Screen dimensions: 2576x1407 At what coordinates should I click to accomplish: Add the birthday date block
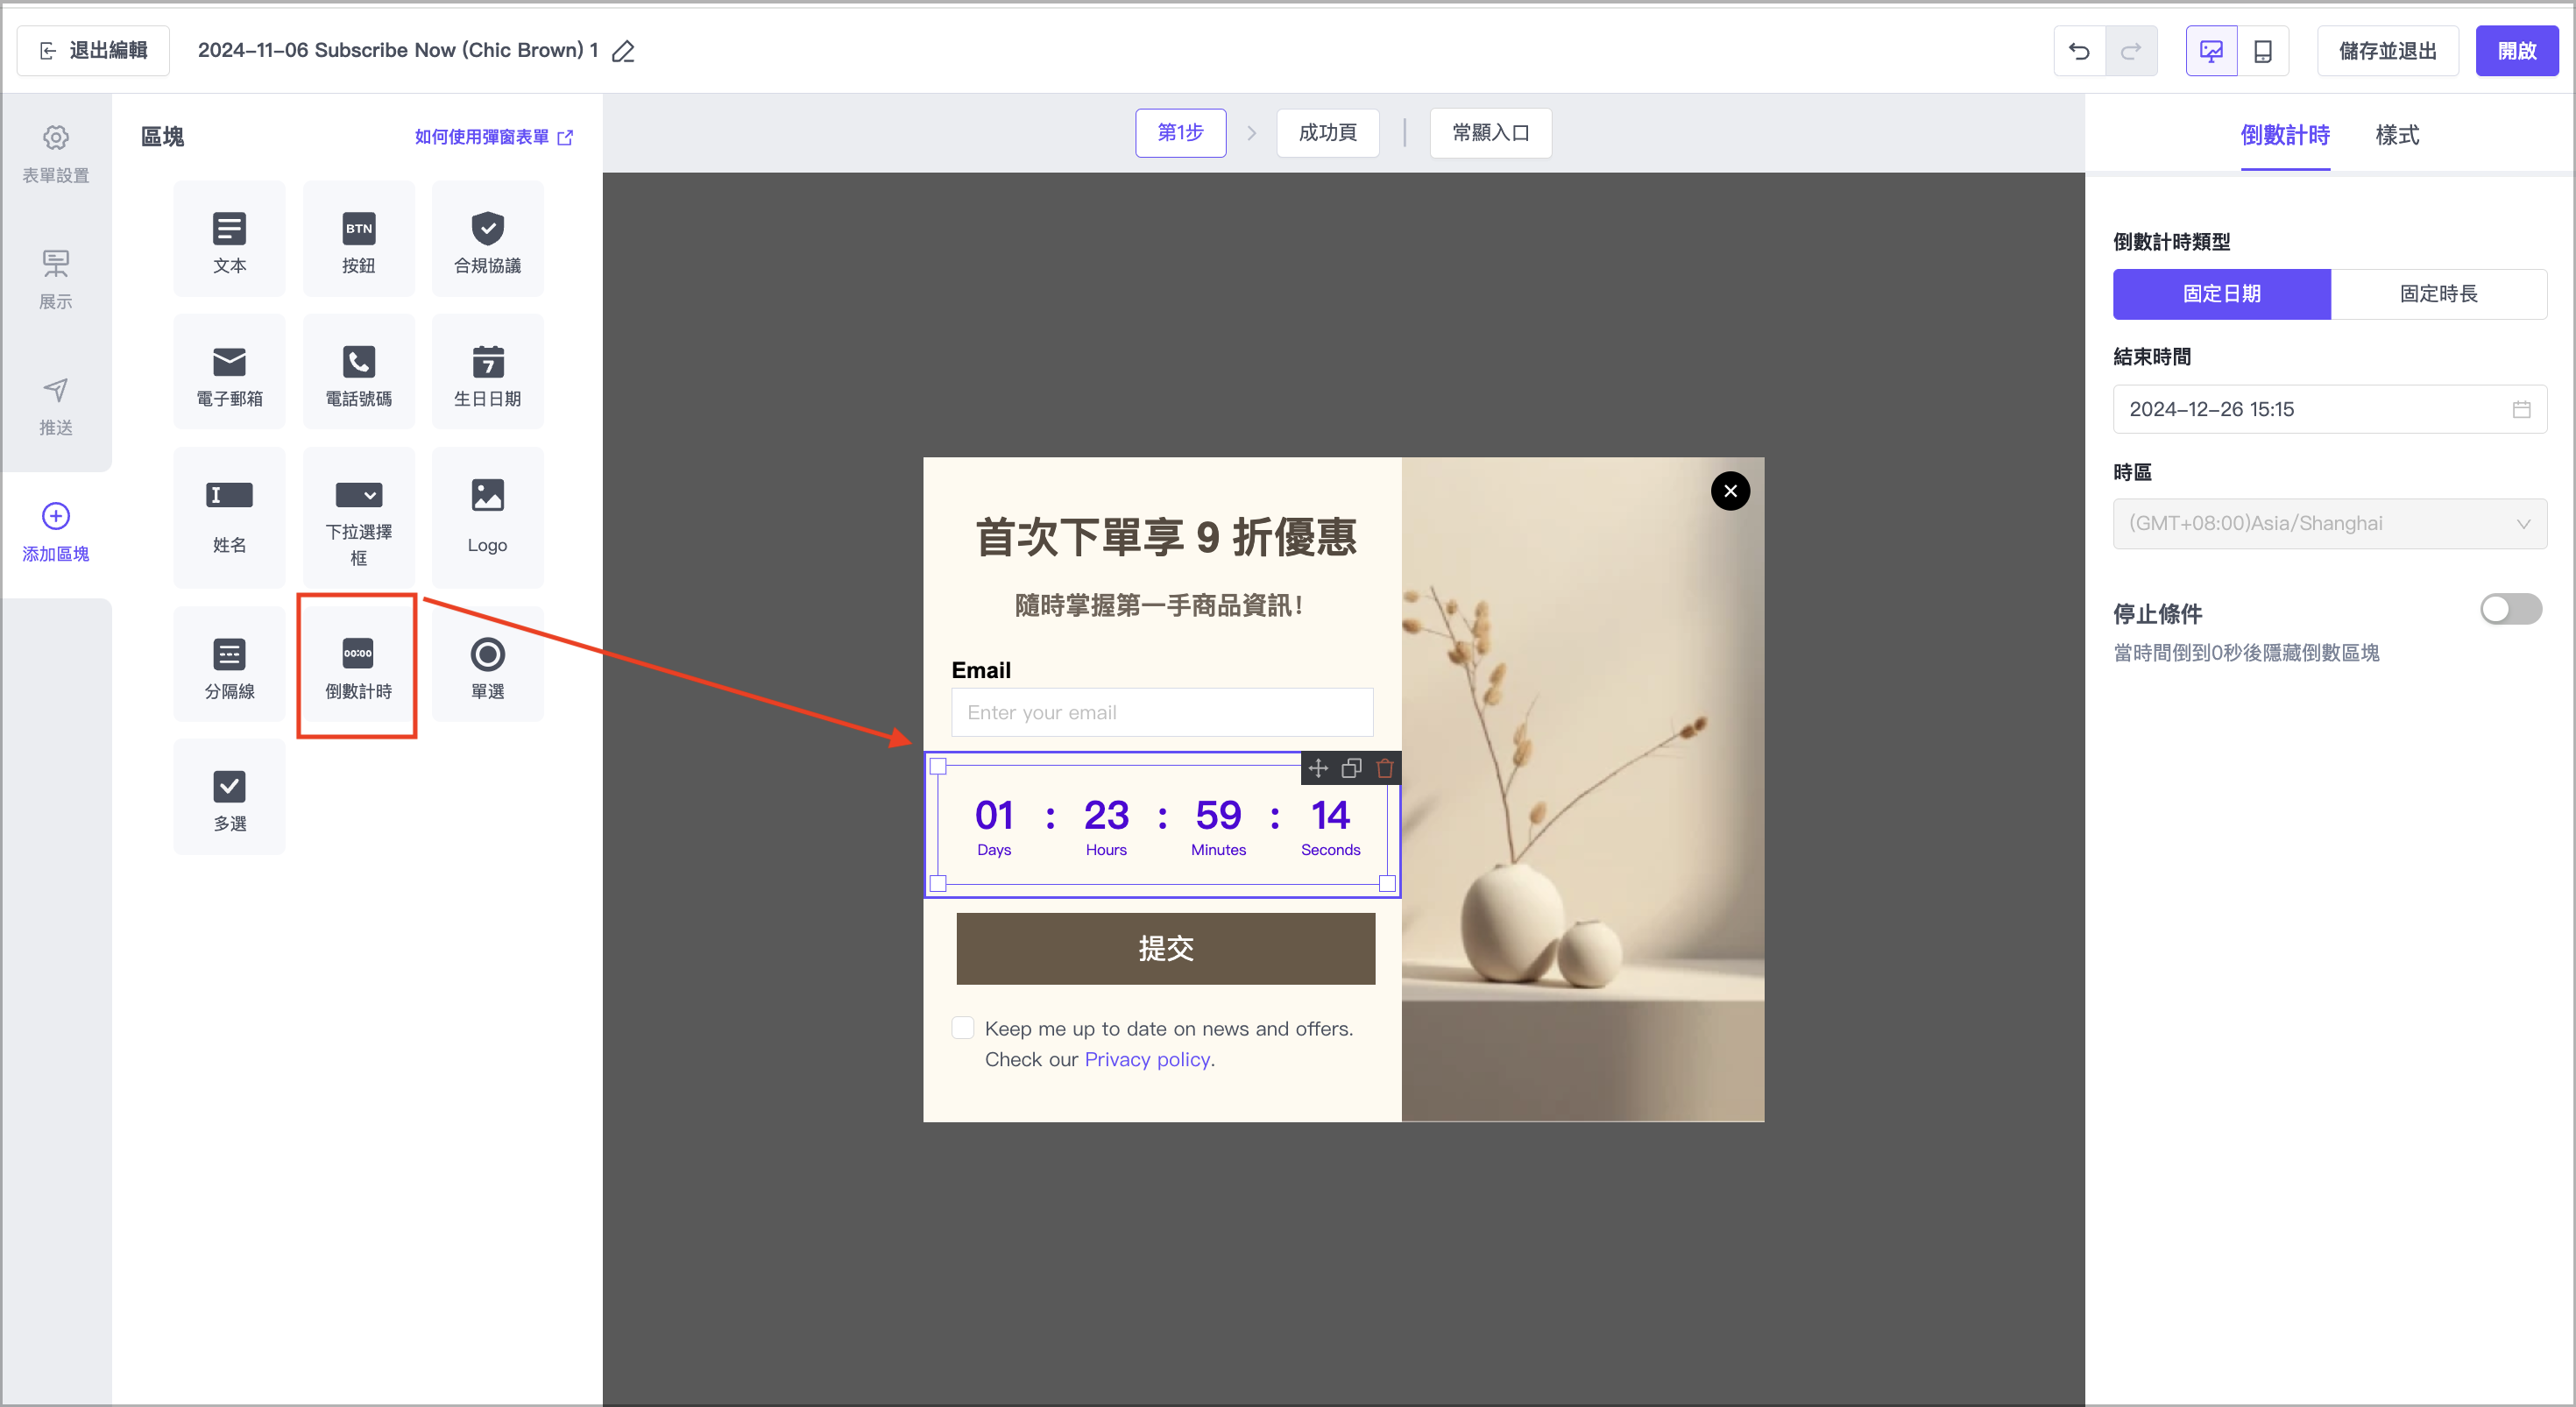tap(487, 373)
